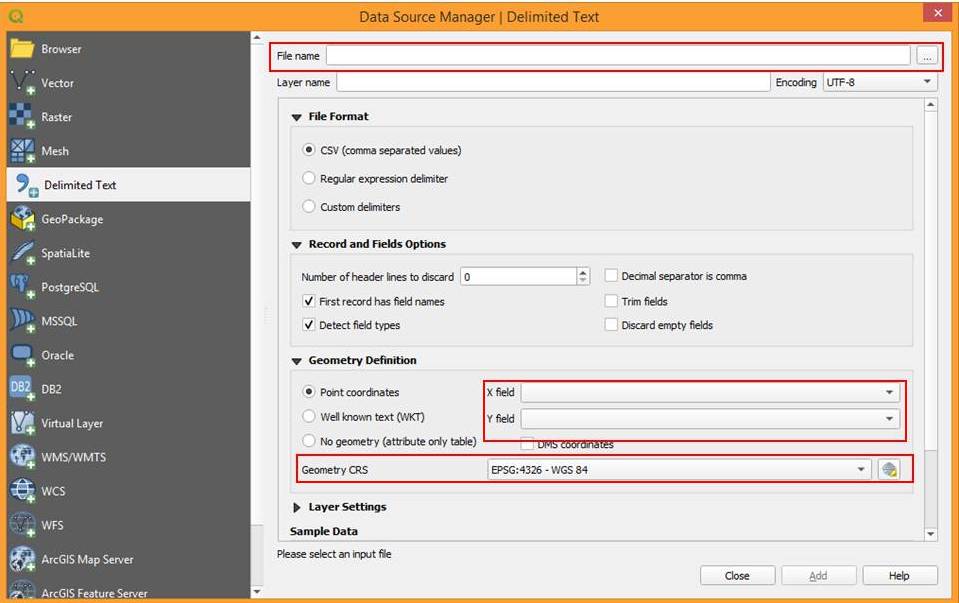The width and height of the screenshot is (959, 603).
Task: Switch to the WMS/WMTS tab
Action: [128, 456]
